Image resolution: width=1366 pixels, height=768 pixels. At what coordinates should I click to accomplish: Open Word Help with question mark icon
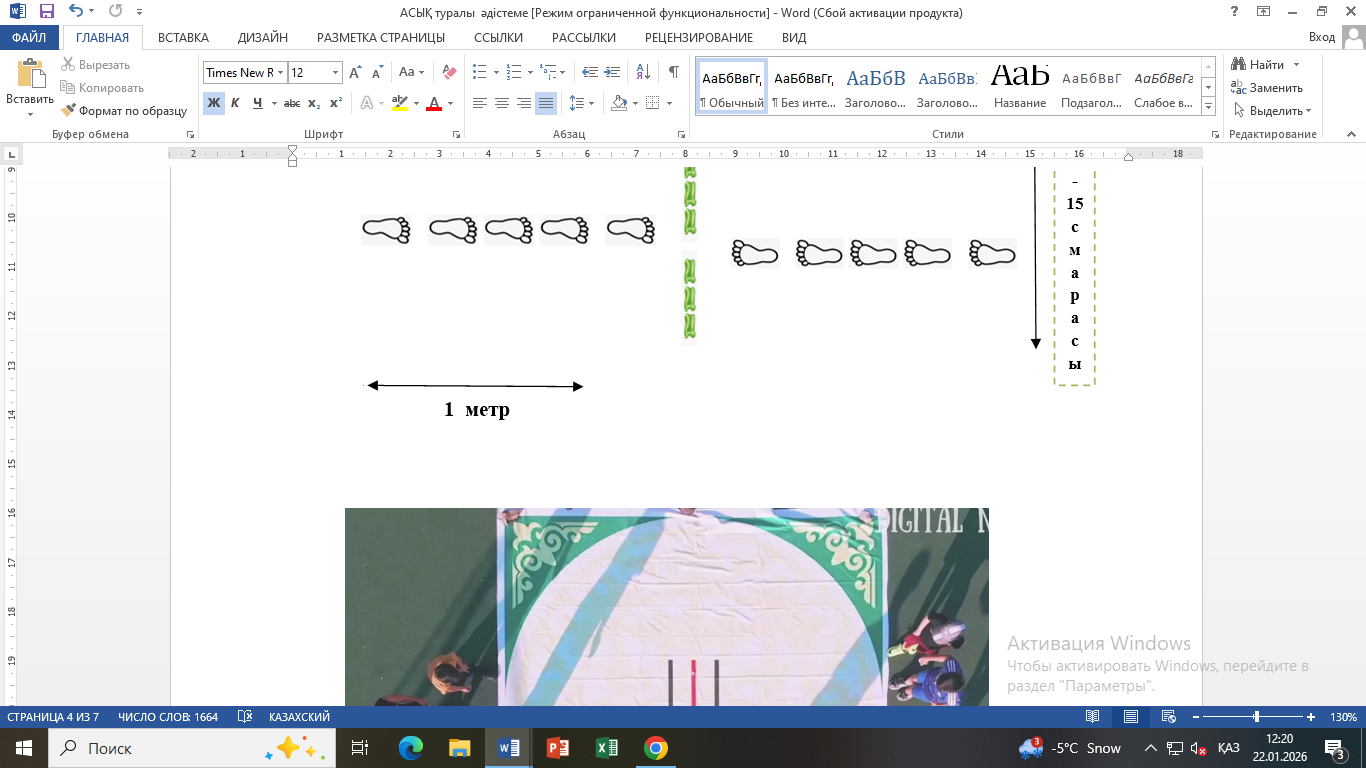click(x=1235, y=12)
